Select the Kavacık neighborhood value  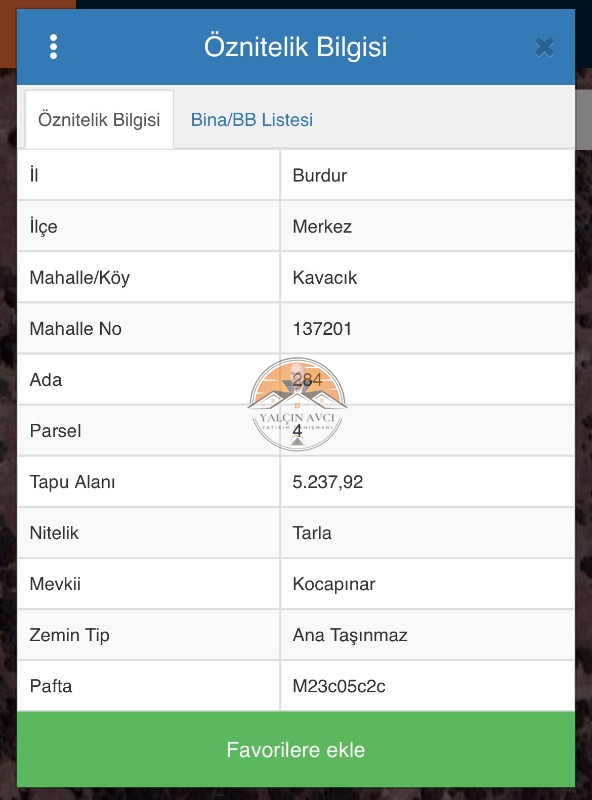(x=325, y=278)
